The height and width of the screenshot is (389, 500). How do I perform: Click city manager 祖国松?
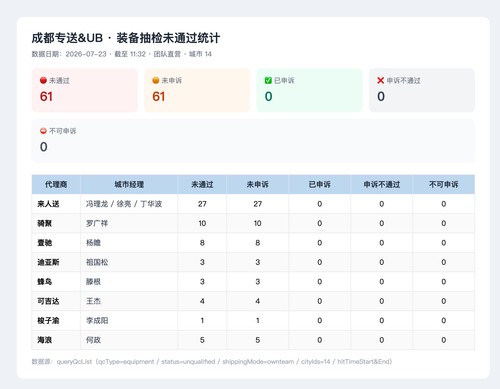point(97,262)
